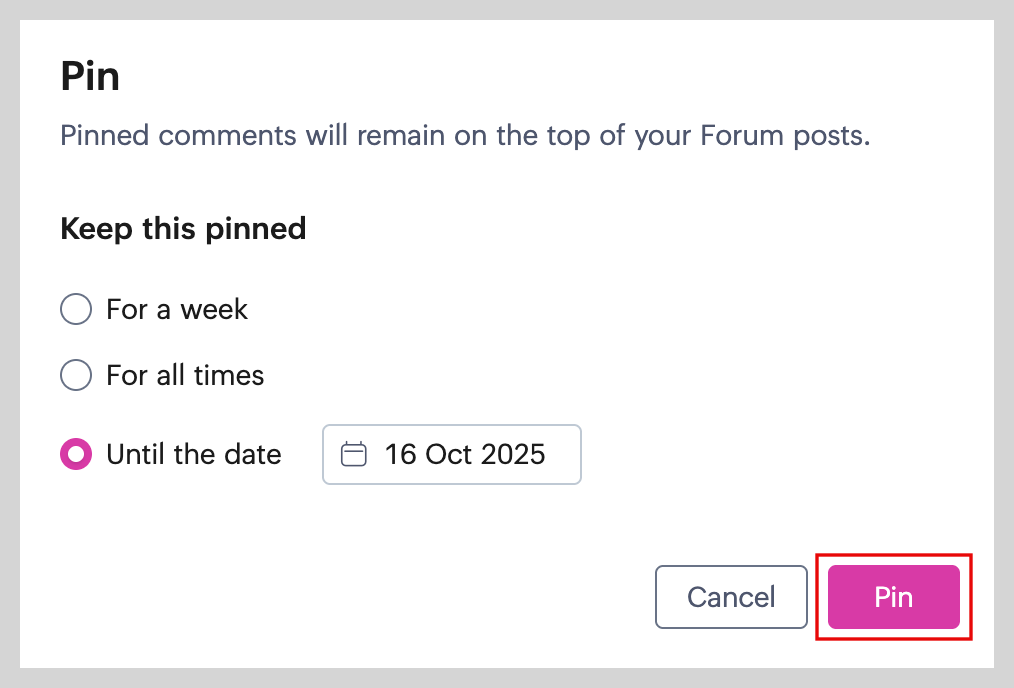Click the "For a week" label text
Viewport: 1014px width, 688px height.
(x=177, y=310)
